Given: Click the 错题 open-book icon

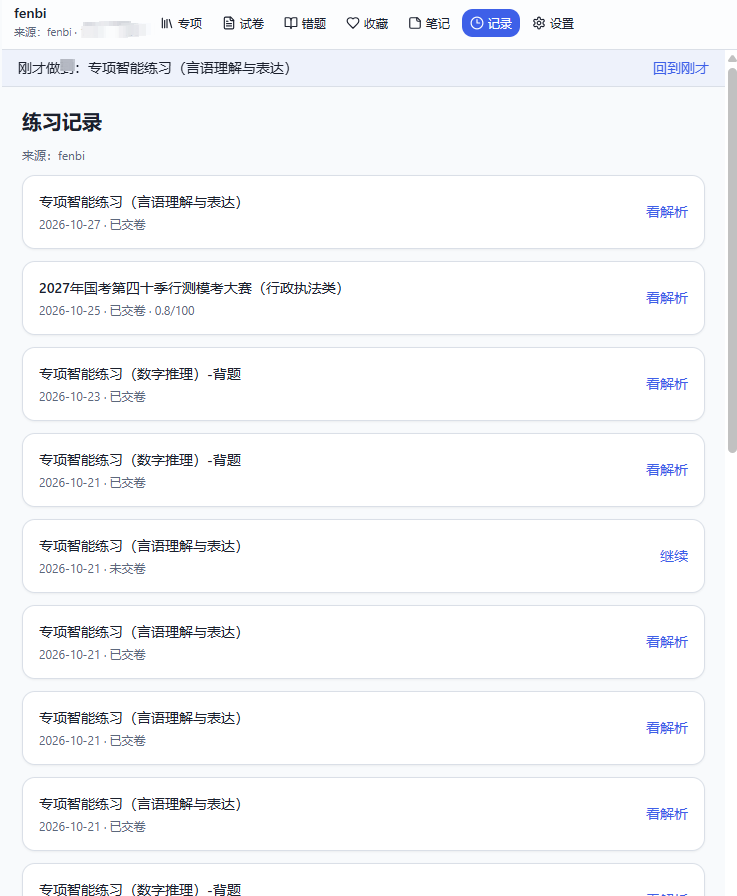Looking at the screenshot, I should click(x=291, y=23).
